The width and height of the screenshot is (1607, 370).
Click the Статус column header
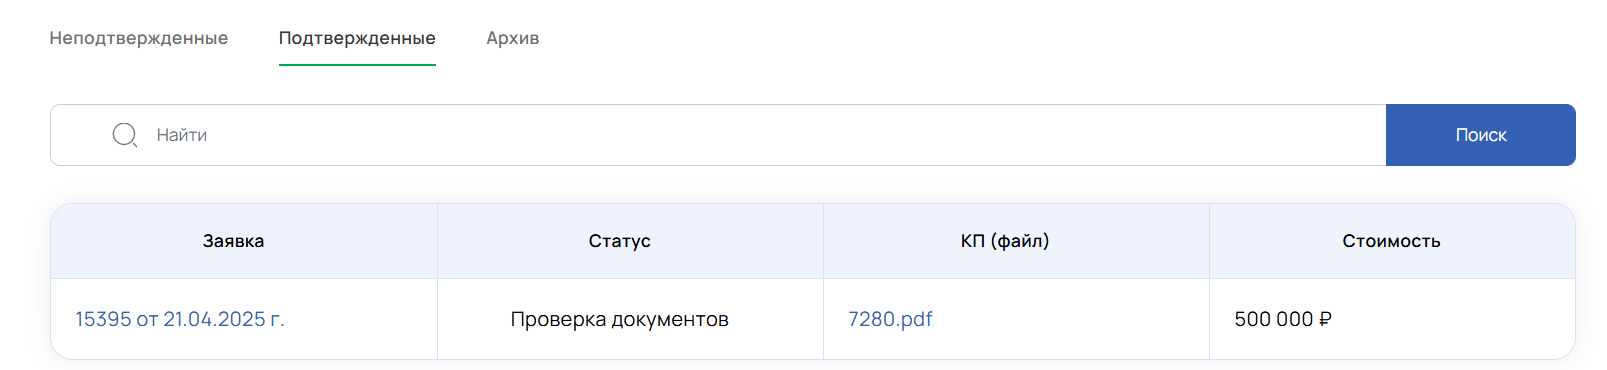[x=620, y=241]
